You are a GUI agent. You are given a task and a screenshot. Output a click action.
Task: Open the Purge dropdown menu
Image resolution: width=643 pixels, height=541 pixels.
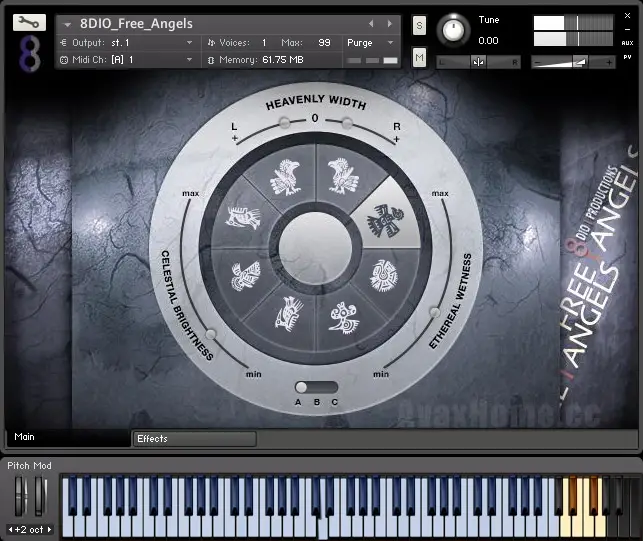pyautogui.click(x=390, y=42)
